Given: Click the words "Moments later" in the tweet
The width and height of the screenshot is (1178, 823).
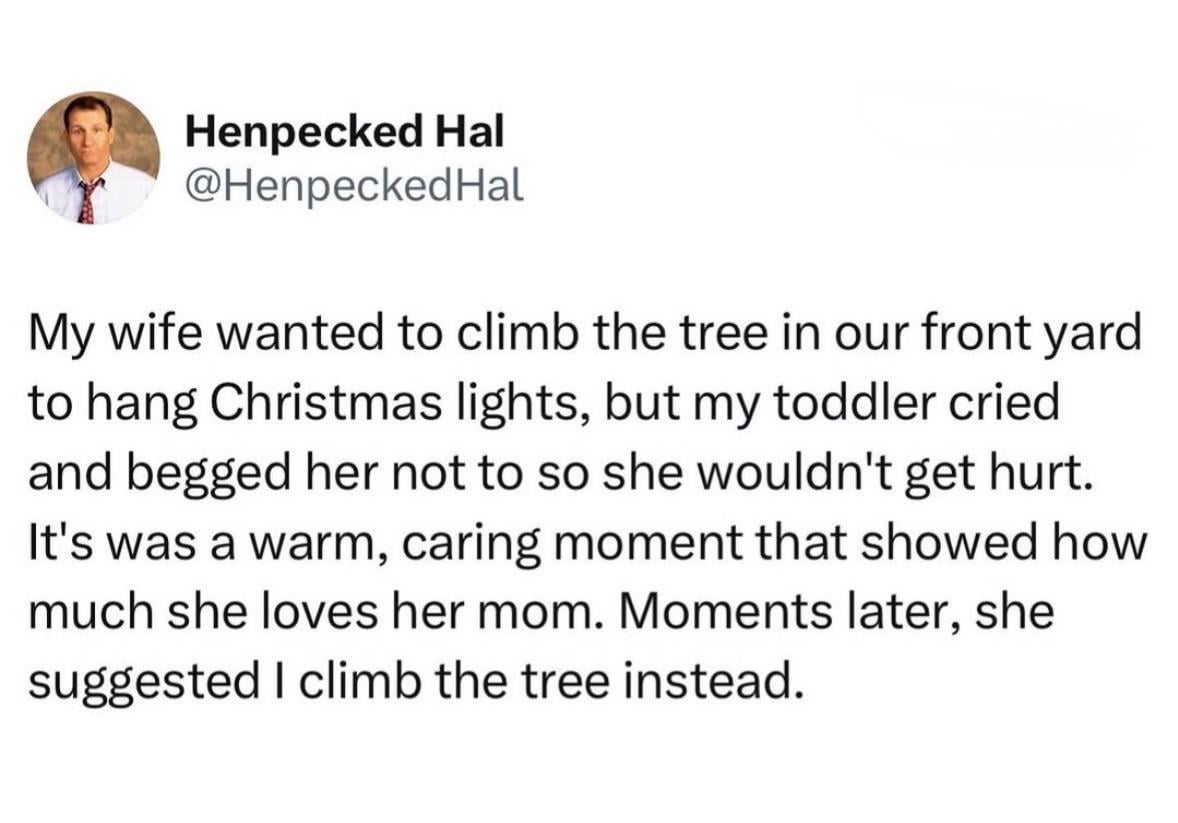Looking at the screenshot, I should [773, 612].
